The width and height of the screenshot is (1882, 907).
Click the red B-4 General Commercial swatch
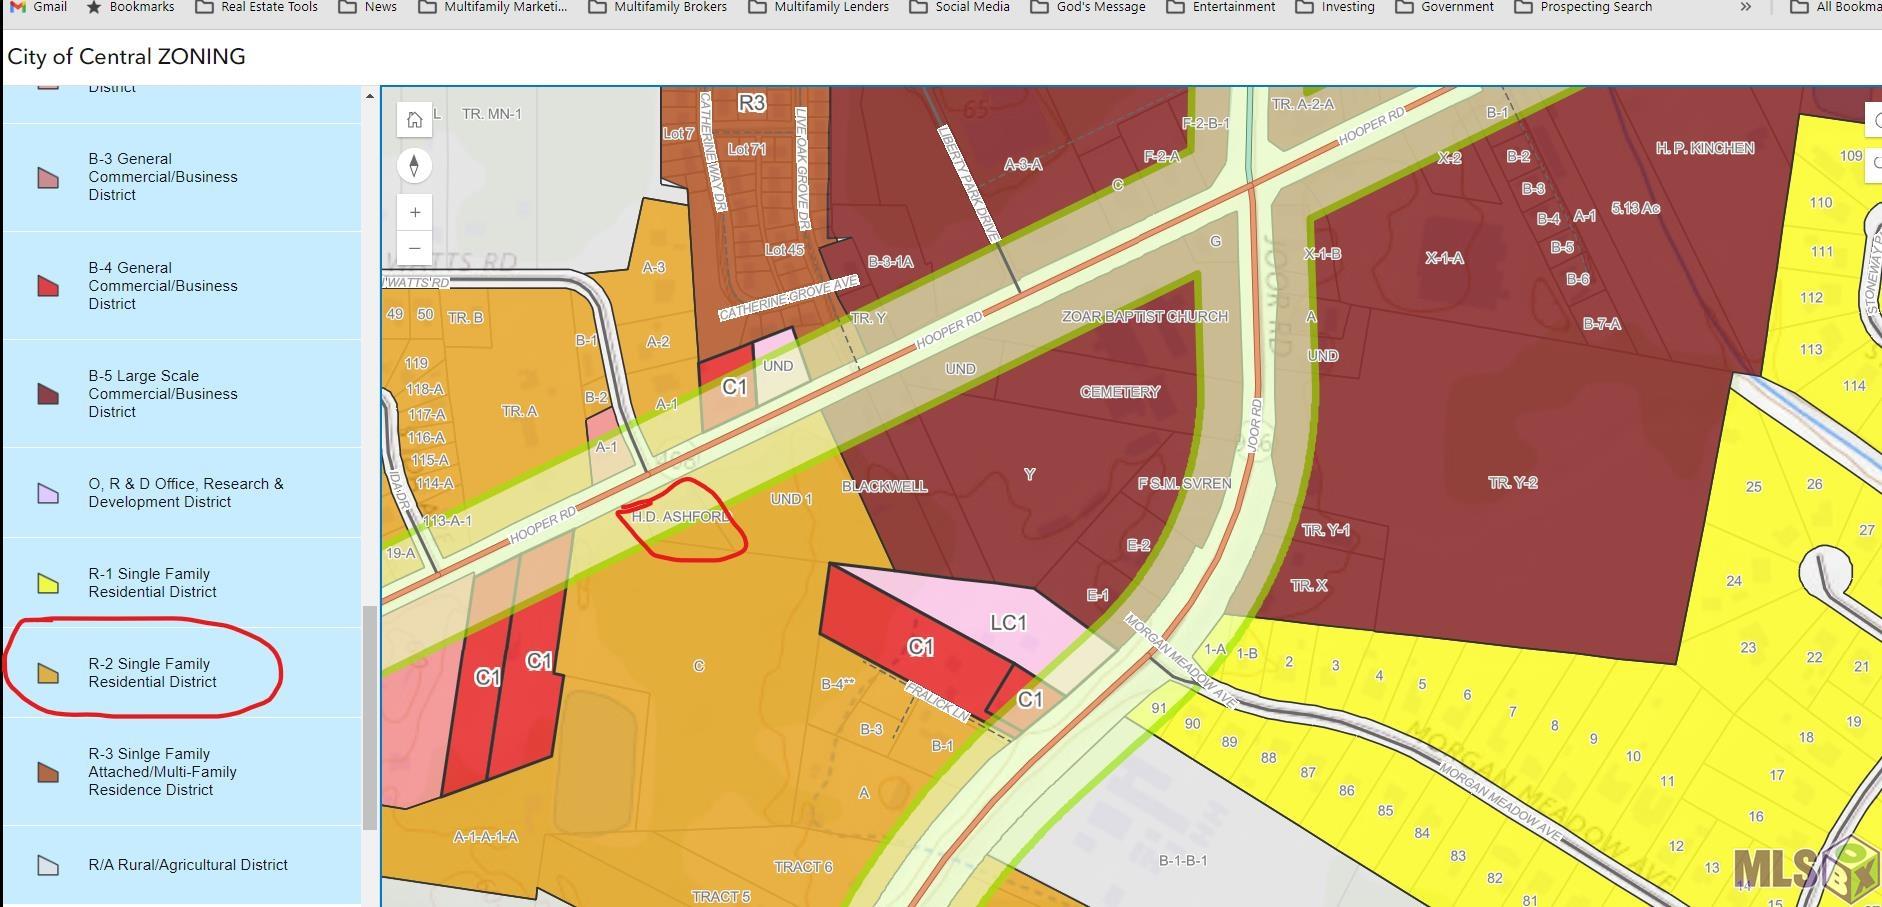pyautogui.click(x=47, y=286)
